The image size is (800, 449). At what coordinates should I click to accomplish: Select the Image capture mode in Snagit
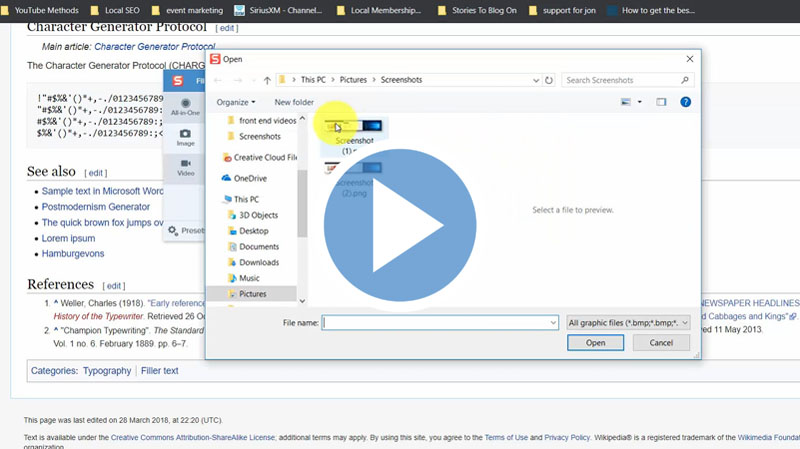coord(185,137)
